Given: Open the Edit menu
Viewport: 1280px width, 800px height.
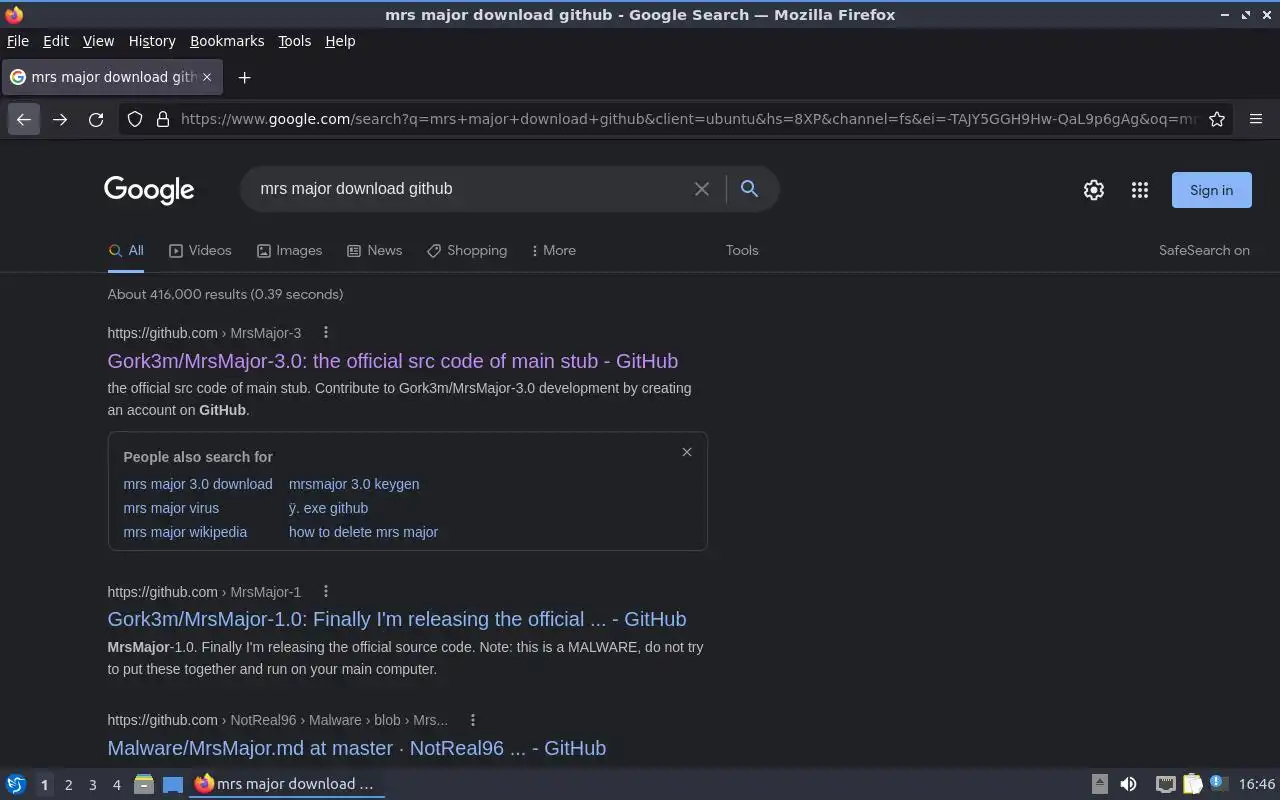Looking at the screenshot, I should click(56, 41).
